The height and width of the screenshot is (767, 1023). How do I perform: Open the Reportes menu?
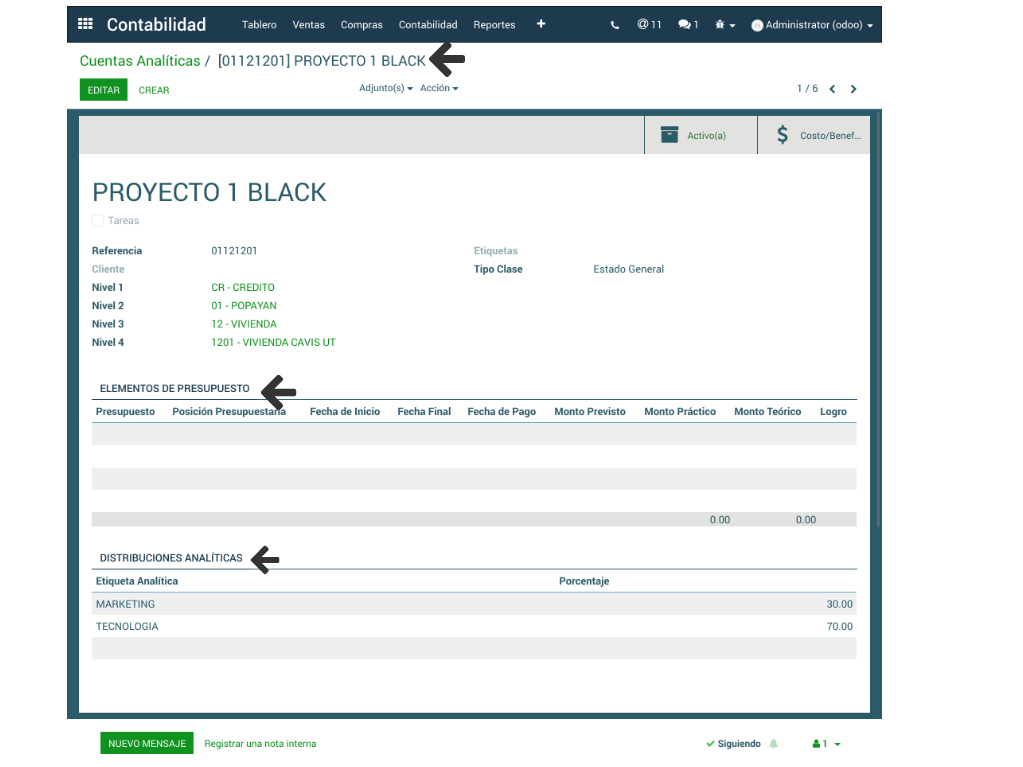[x=494, y=25]
